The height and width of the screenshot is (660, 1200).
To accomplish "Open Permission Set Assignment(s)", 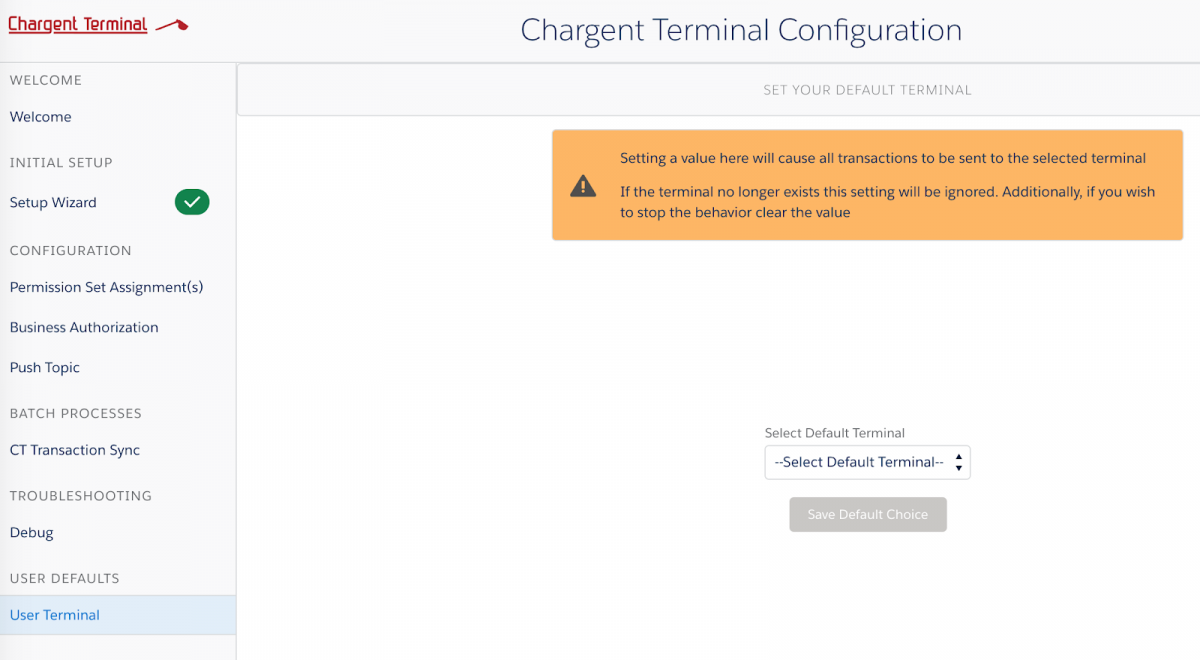I will click(106, 288).
